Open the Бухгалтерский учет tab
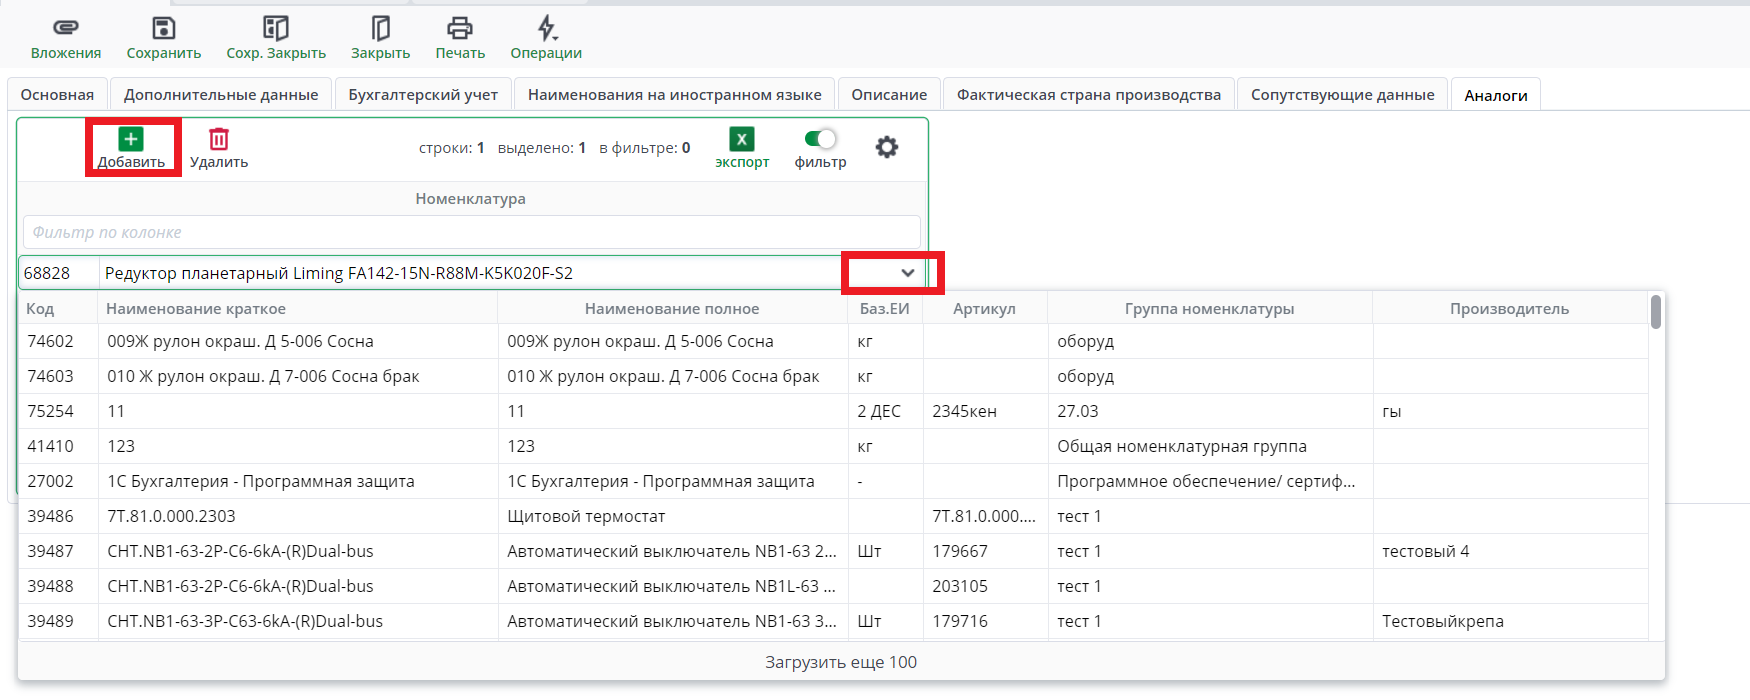 point(423,95)
